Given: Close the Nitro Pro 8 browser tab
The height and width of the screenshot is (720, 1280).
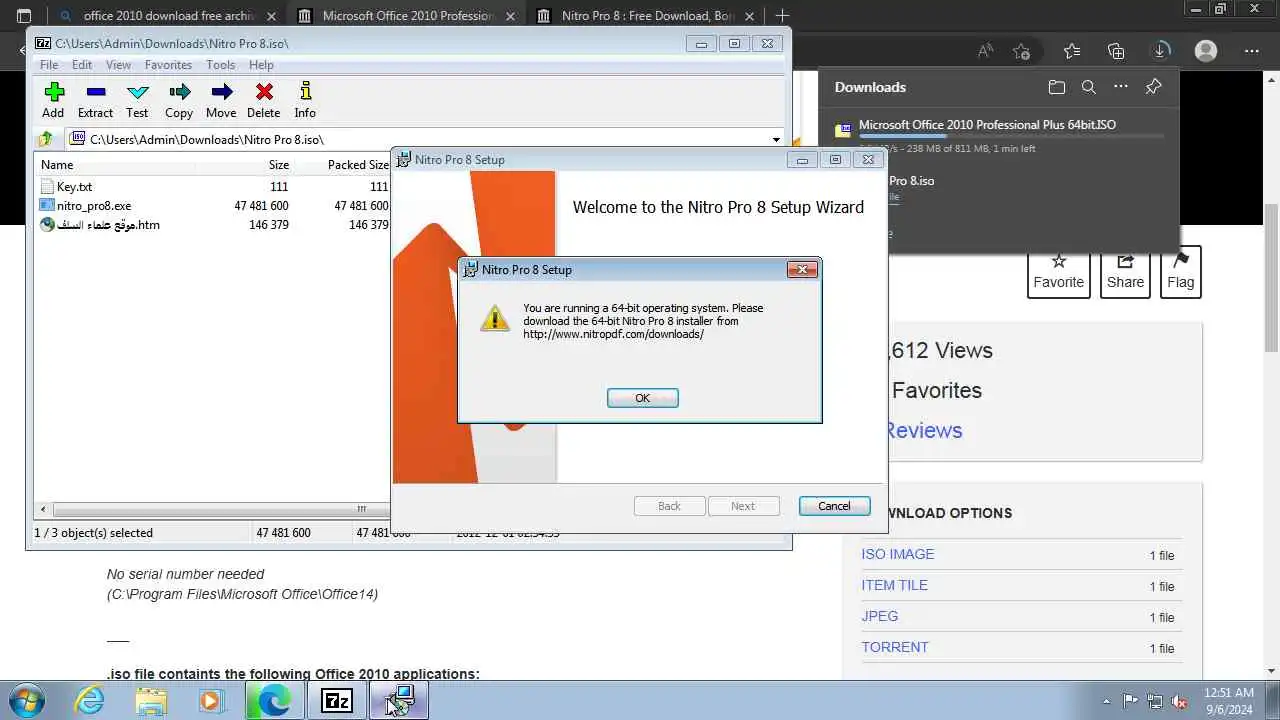Looking at the screenshot, I should (x=751, y=16).
